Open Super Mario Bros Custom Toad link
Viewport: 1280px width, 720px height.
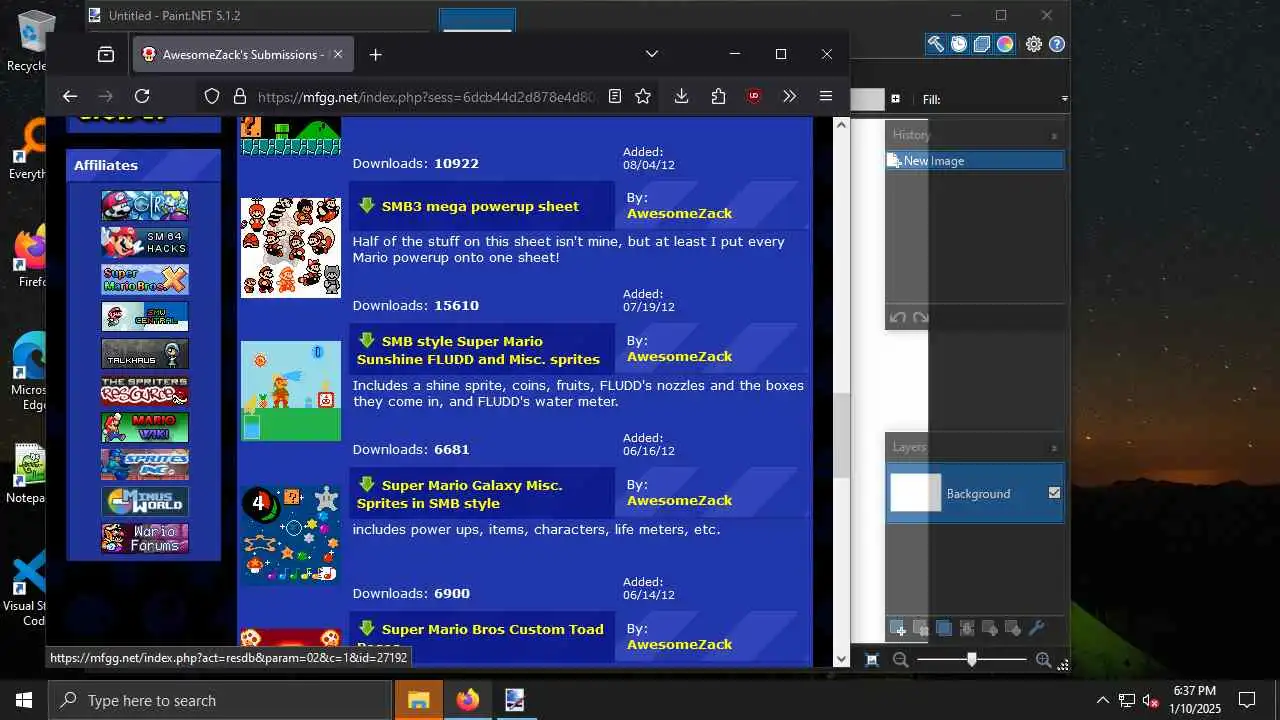[x=493, y=629]
